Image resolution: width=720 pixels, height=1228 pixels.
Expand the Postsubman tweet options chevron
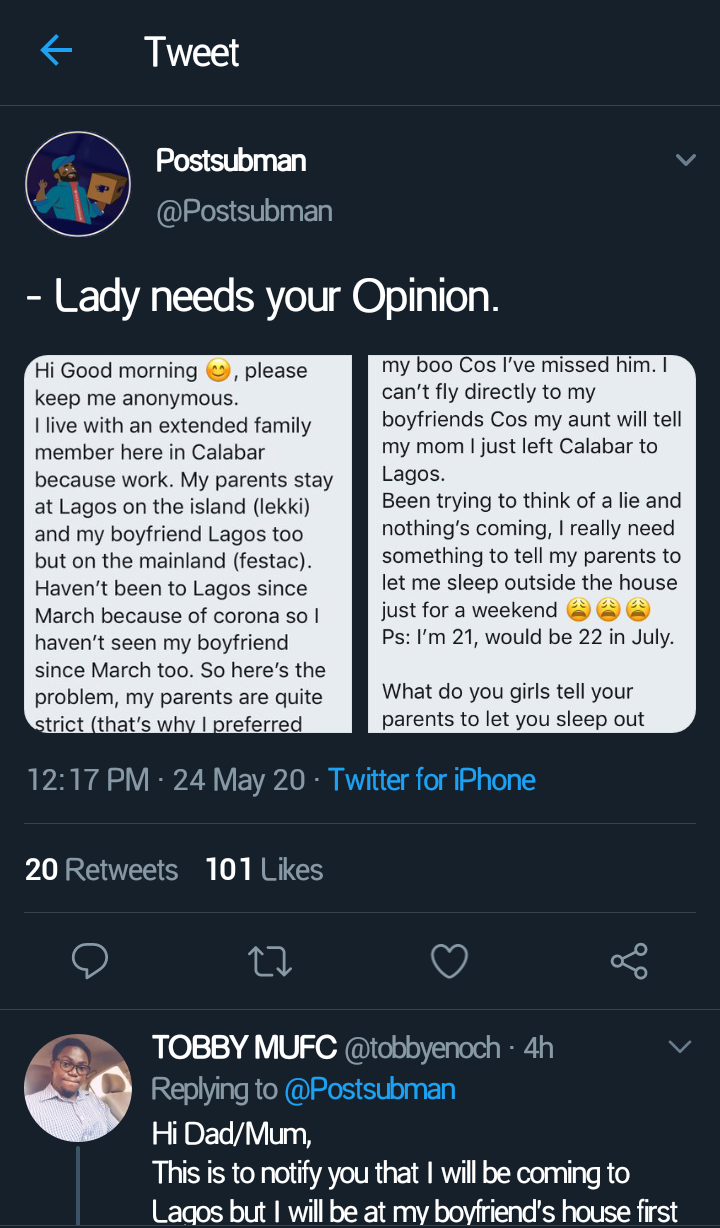tap(685, 160)
